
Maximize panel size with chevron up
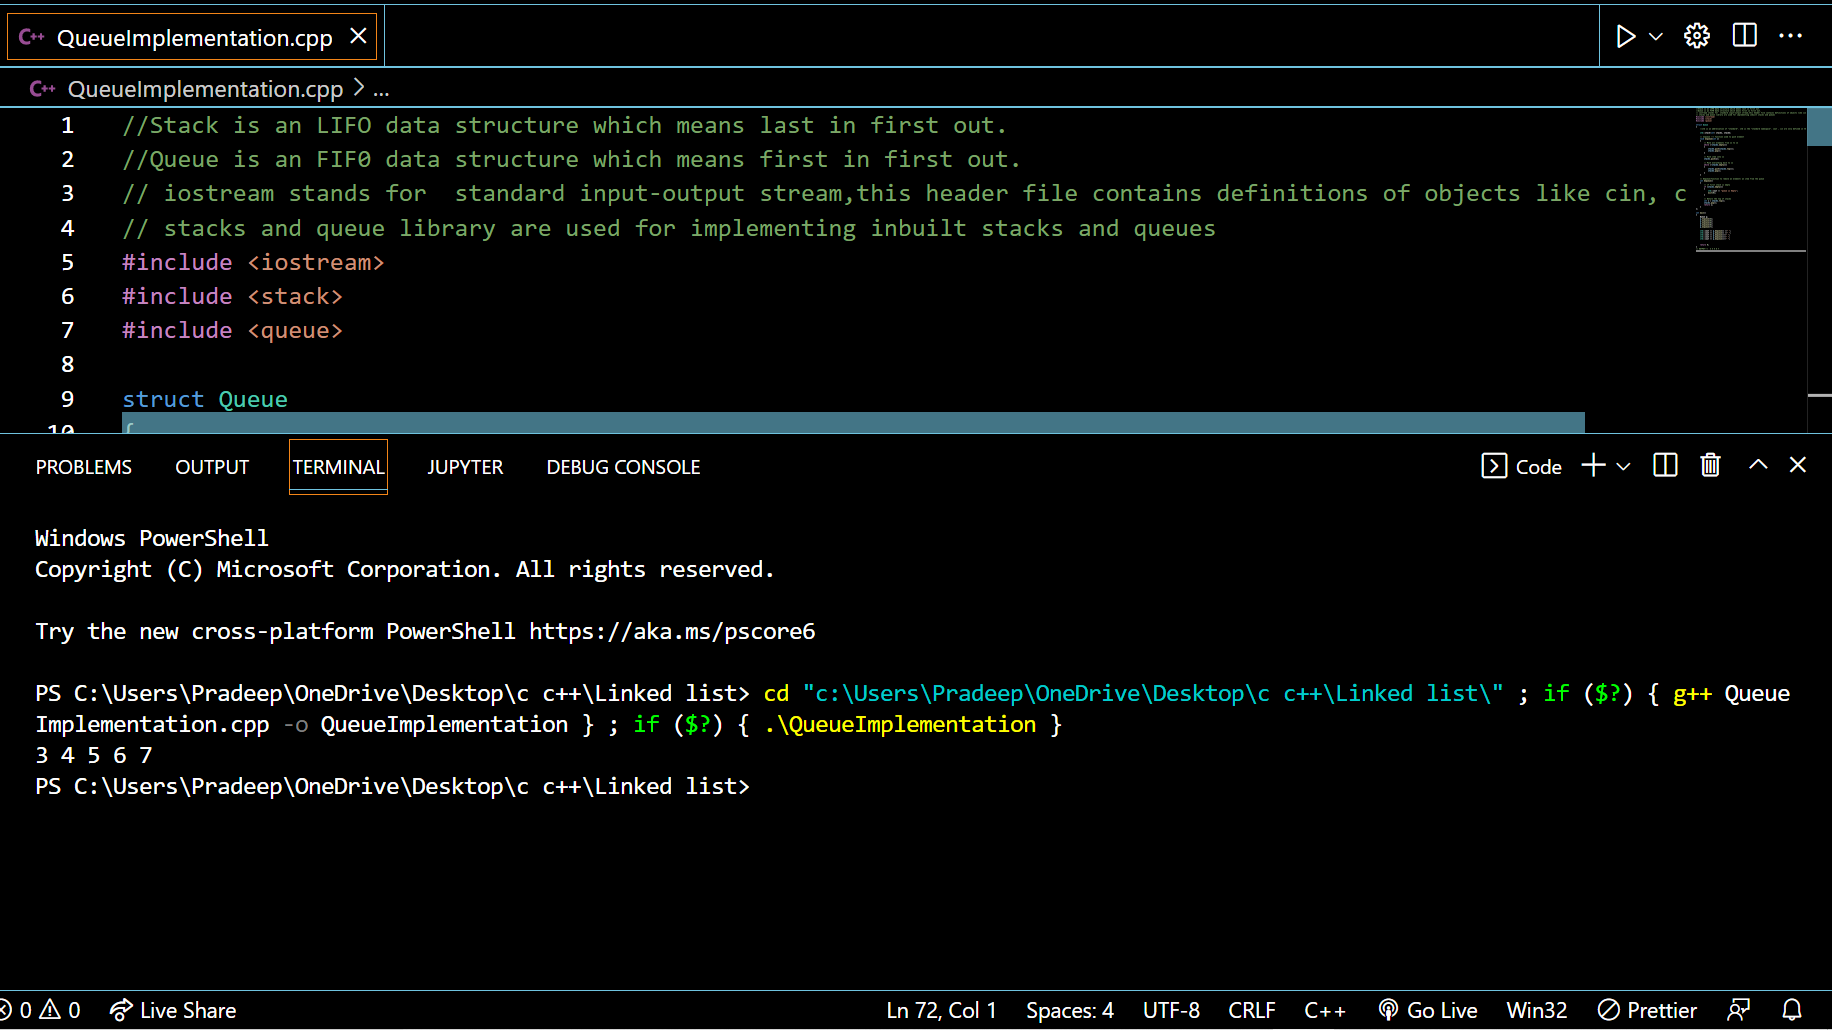point(1758,465)
